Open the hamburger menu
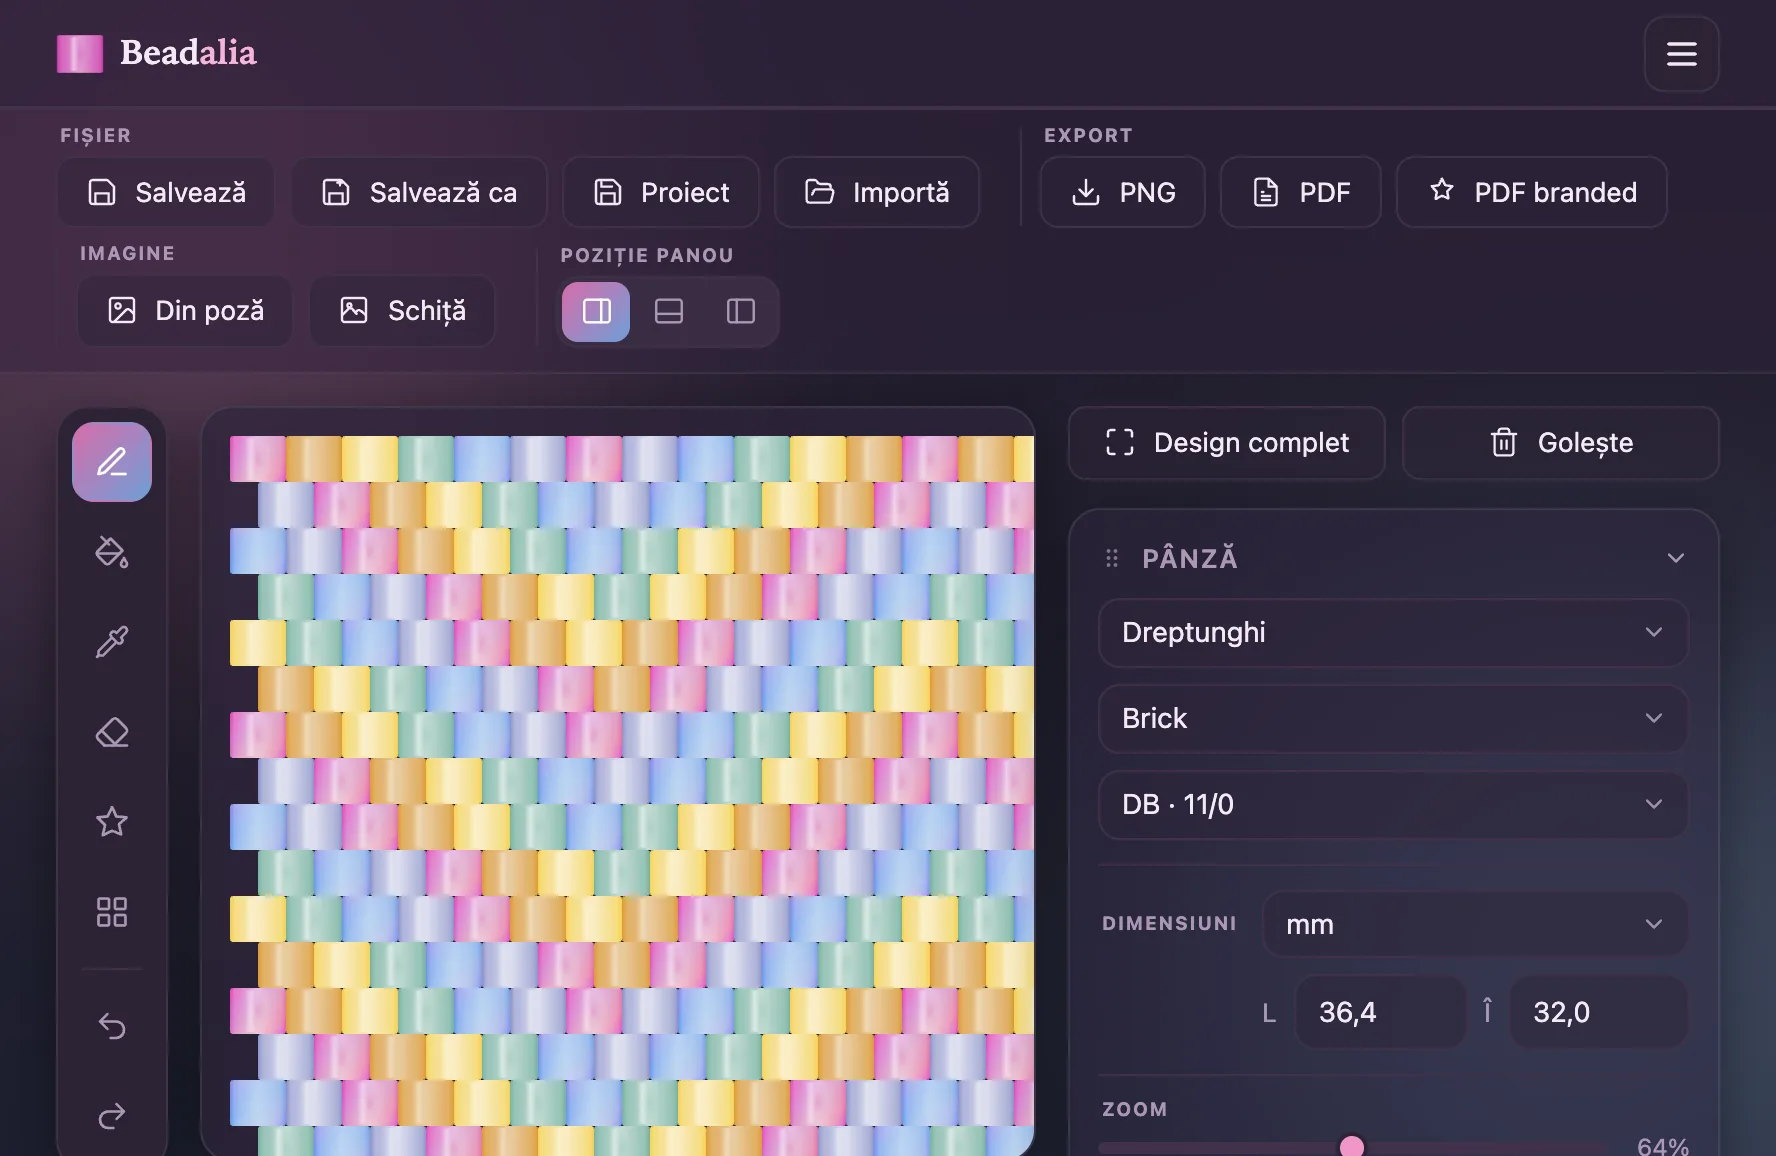Viewport: 1776px width, 1156px height. [1682, 54]
